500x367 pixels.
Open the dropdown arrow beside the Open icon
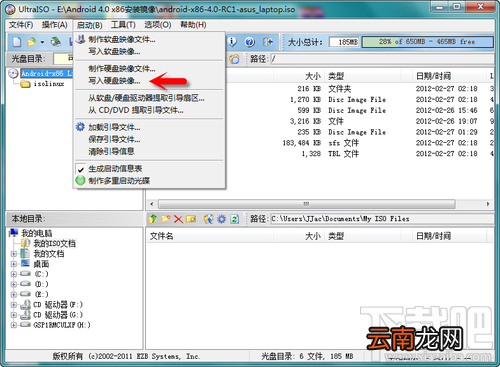tap(42, 42)
